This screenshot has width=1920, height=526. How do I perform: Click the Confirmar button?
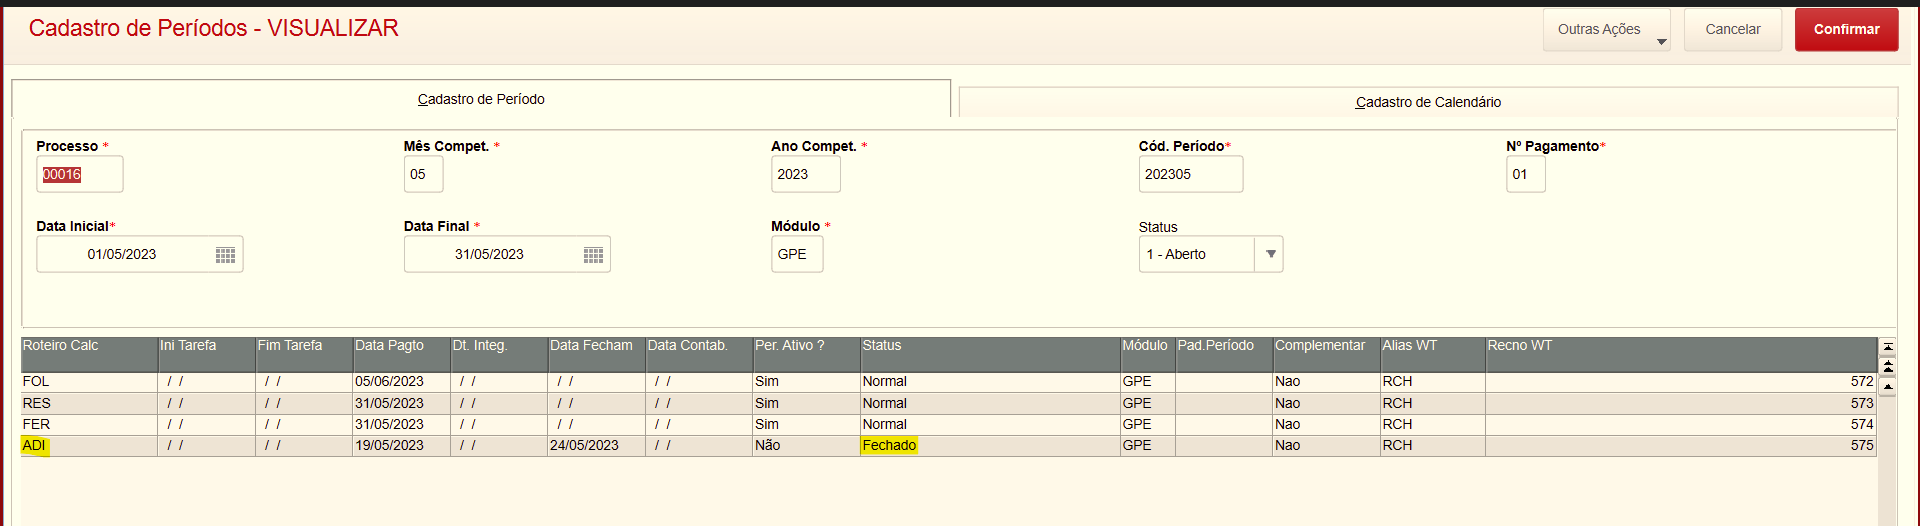pos(1846,30)
